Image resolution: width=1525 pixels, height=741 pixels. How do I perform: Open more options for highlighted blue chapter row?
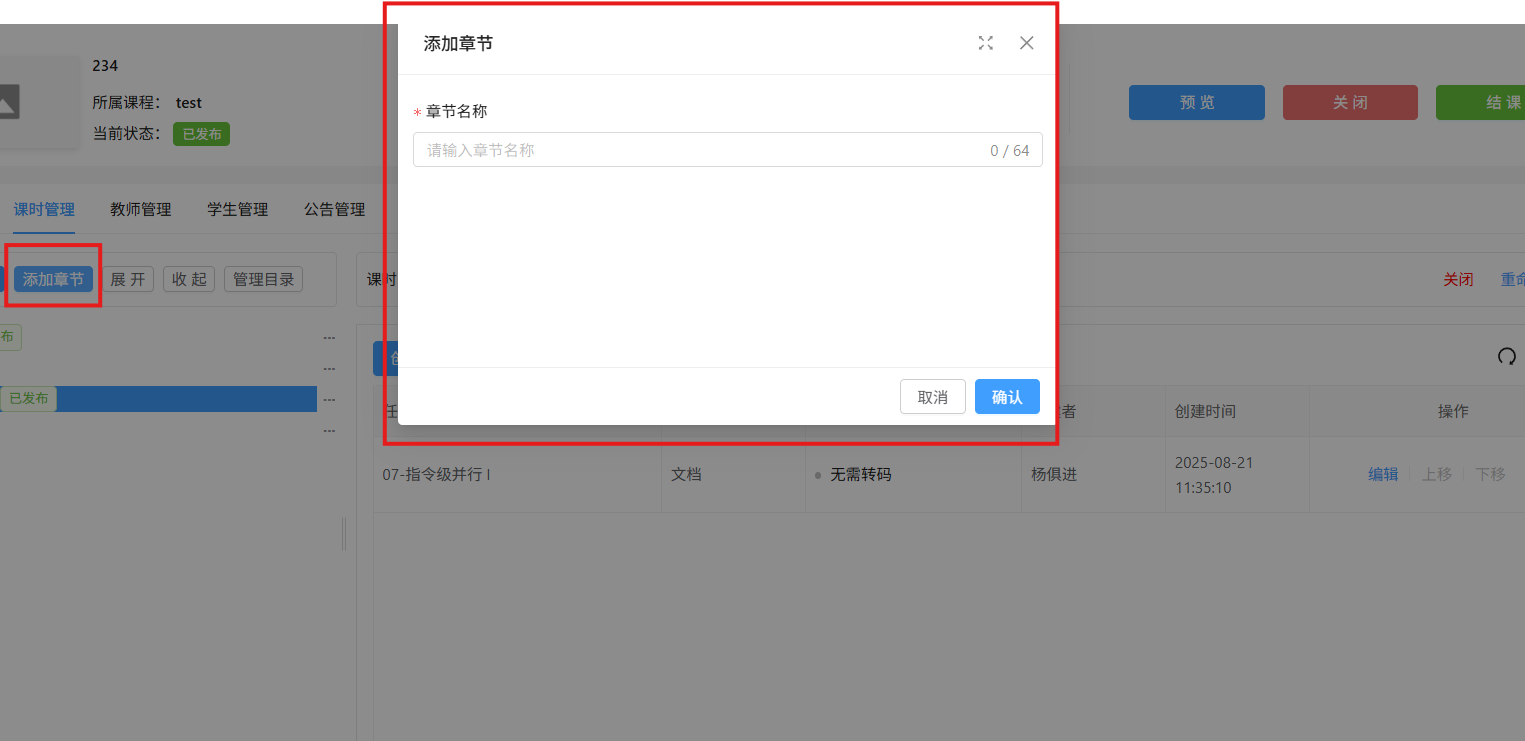click(329, 399)
